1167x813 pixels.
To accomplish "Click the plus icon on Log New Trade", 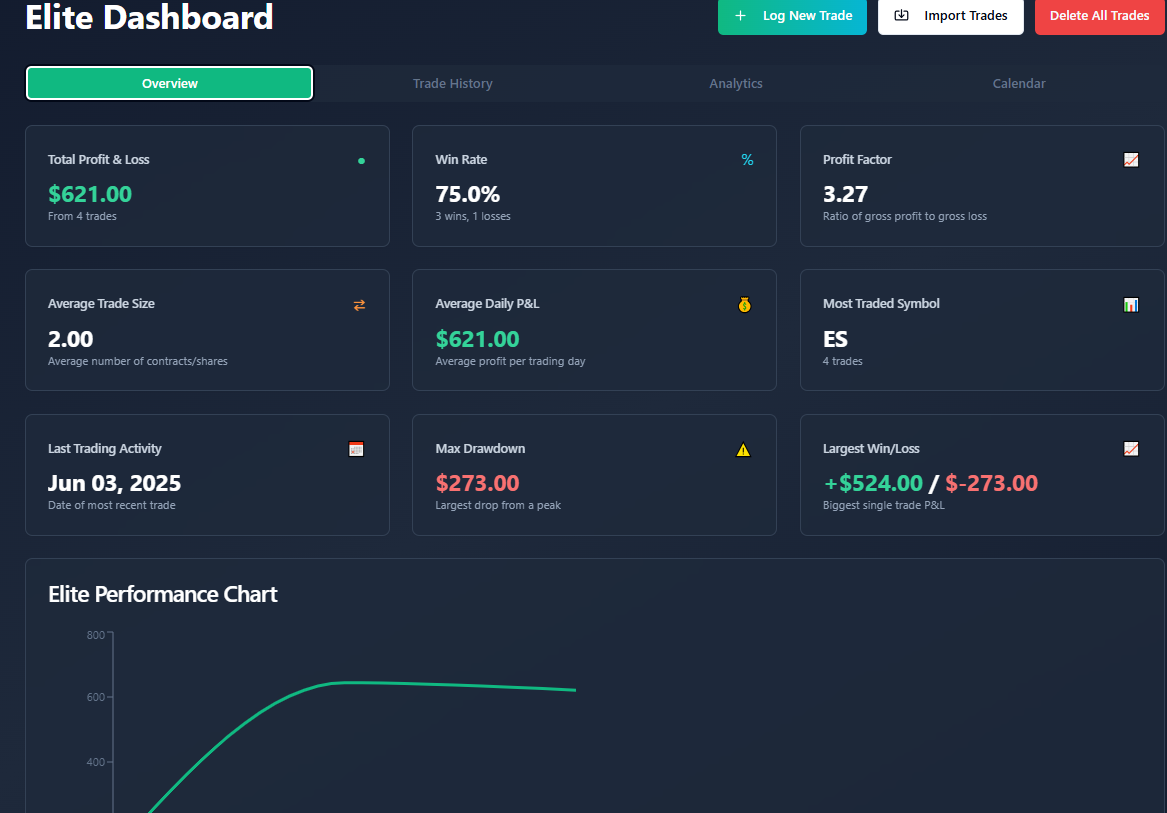I will click(x=741, y=16).
